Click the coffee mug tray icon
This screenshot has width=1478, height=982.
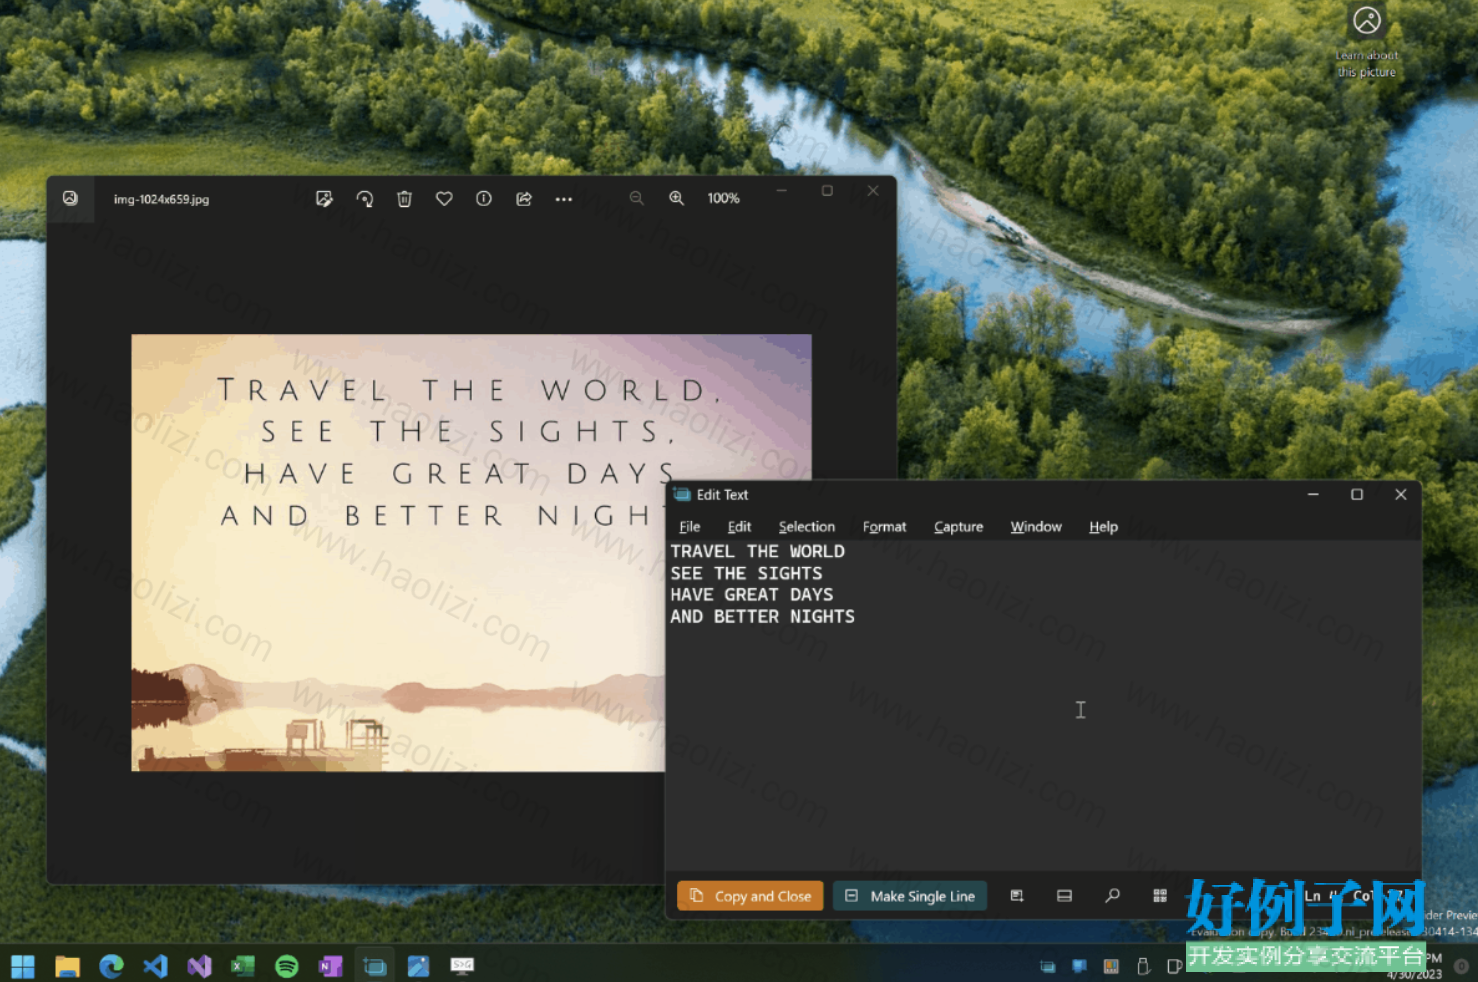point(1175,966)
